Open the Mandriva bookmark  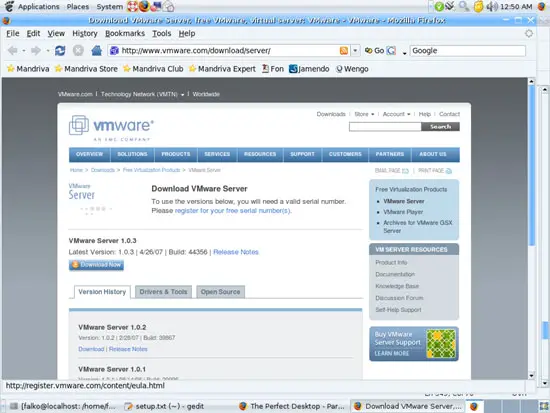(x=28, y=69)
